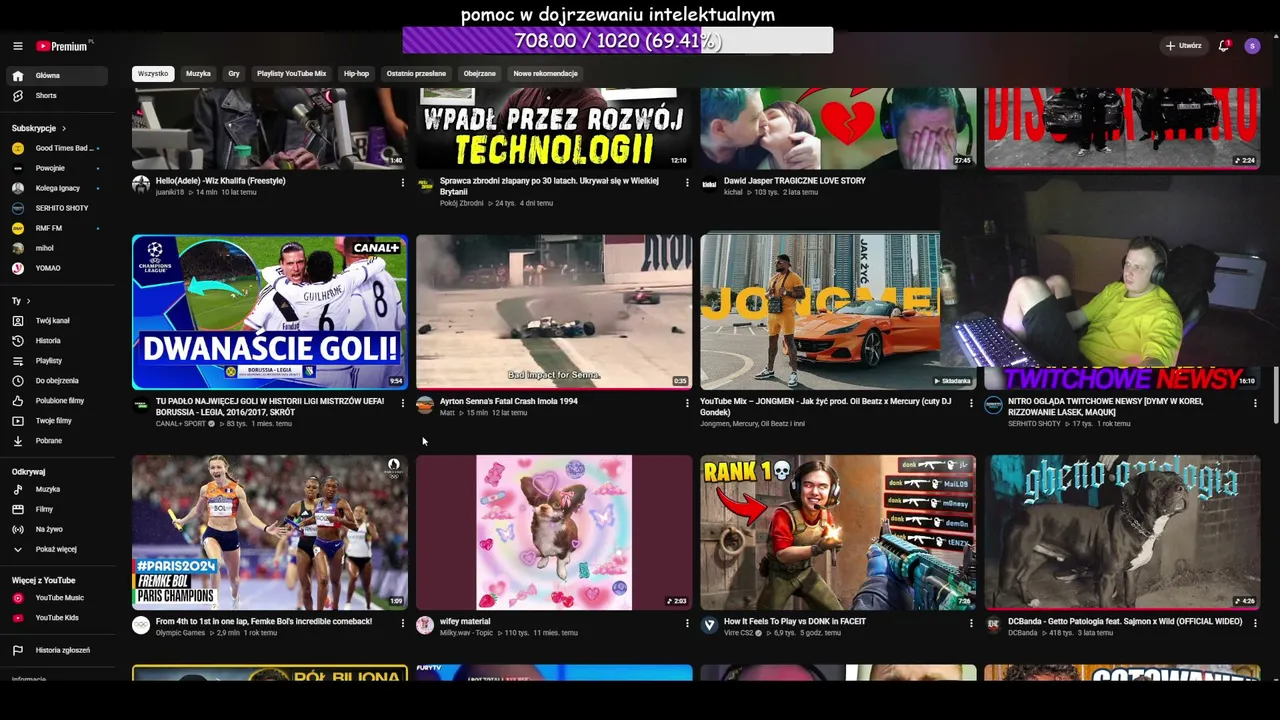Open Twoje filmy in the sidebar

pyautogui.click(x=59, y=421)
